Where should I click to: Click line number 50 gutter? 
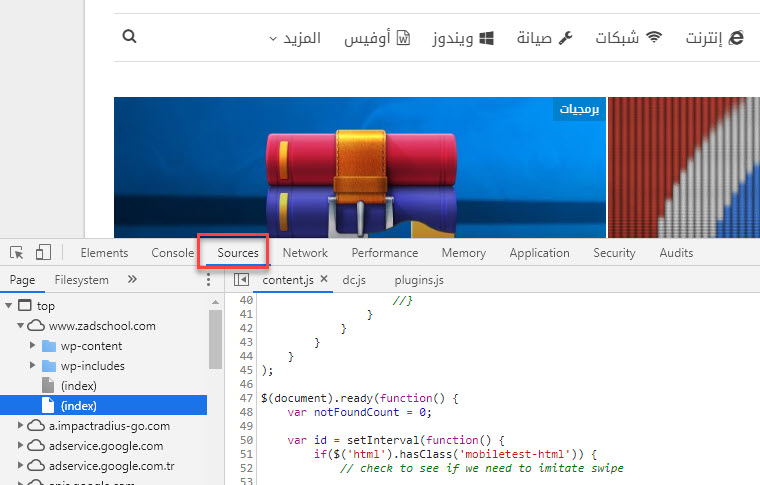click(246, 440)
